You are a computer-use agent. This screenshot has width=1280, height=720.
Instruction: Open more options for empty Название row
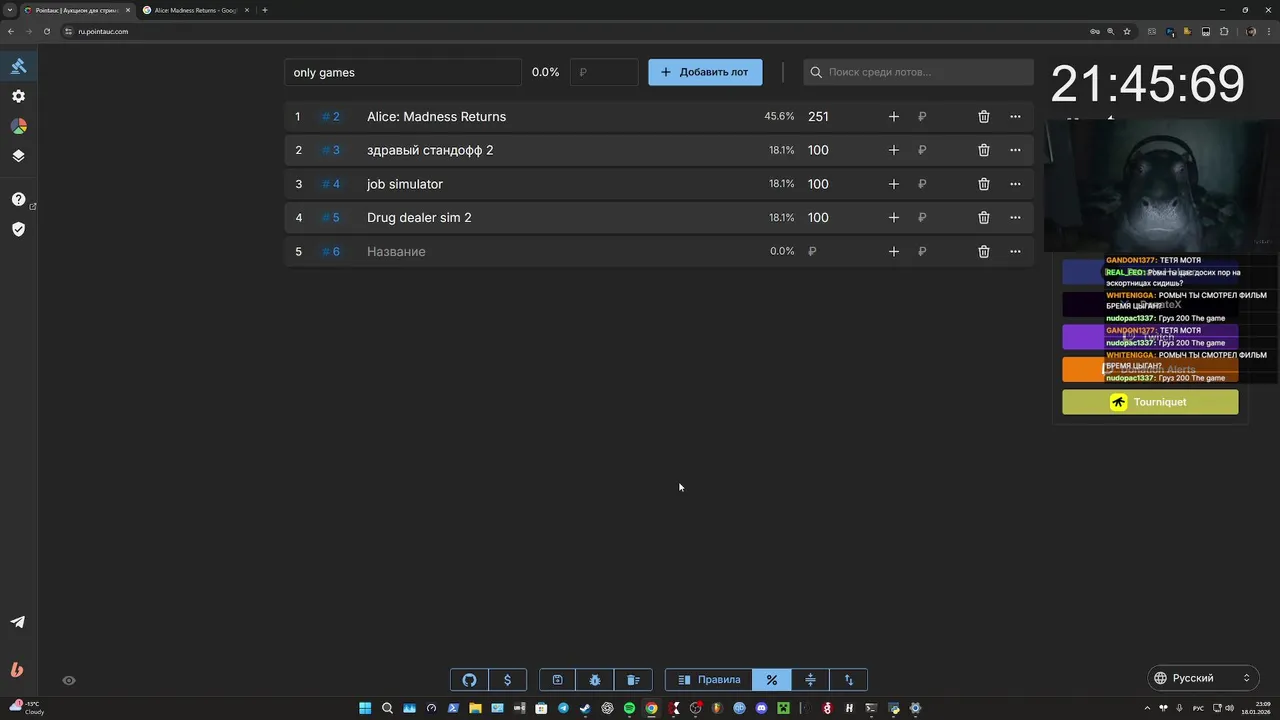pos(1015,252)
